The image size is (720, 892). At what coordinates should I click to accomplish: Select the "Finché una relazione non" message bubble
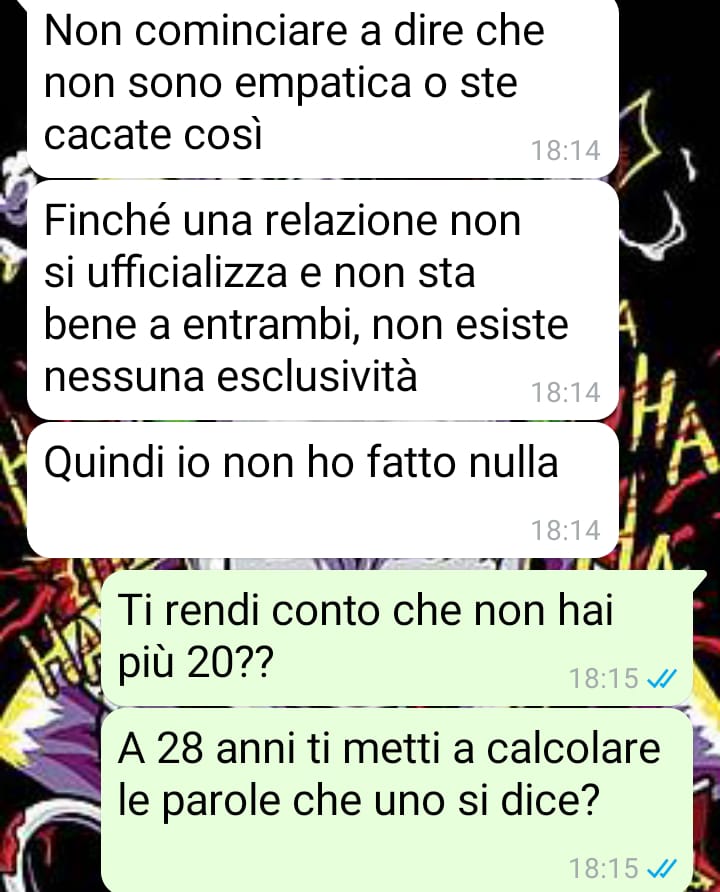(322, 300)
